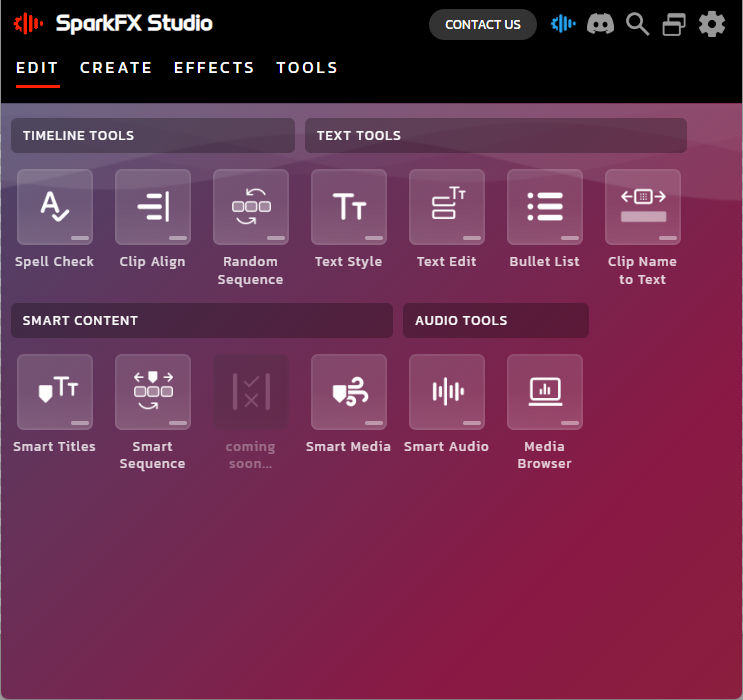Click the overlapping windows icon
The height and width of the screenshot is (700, 743).
(x=674, y=24)
